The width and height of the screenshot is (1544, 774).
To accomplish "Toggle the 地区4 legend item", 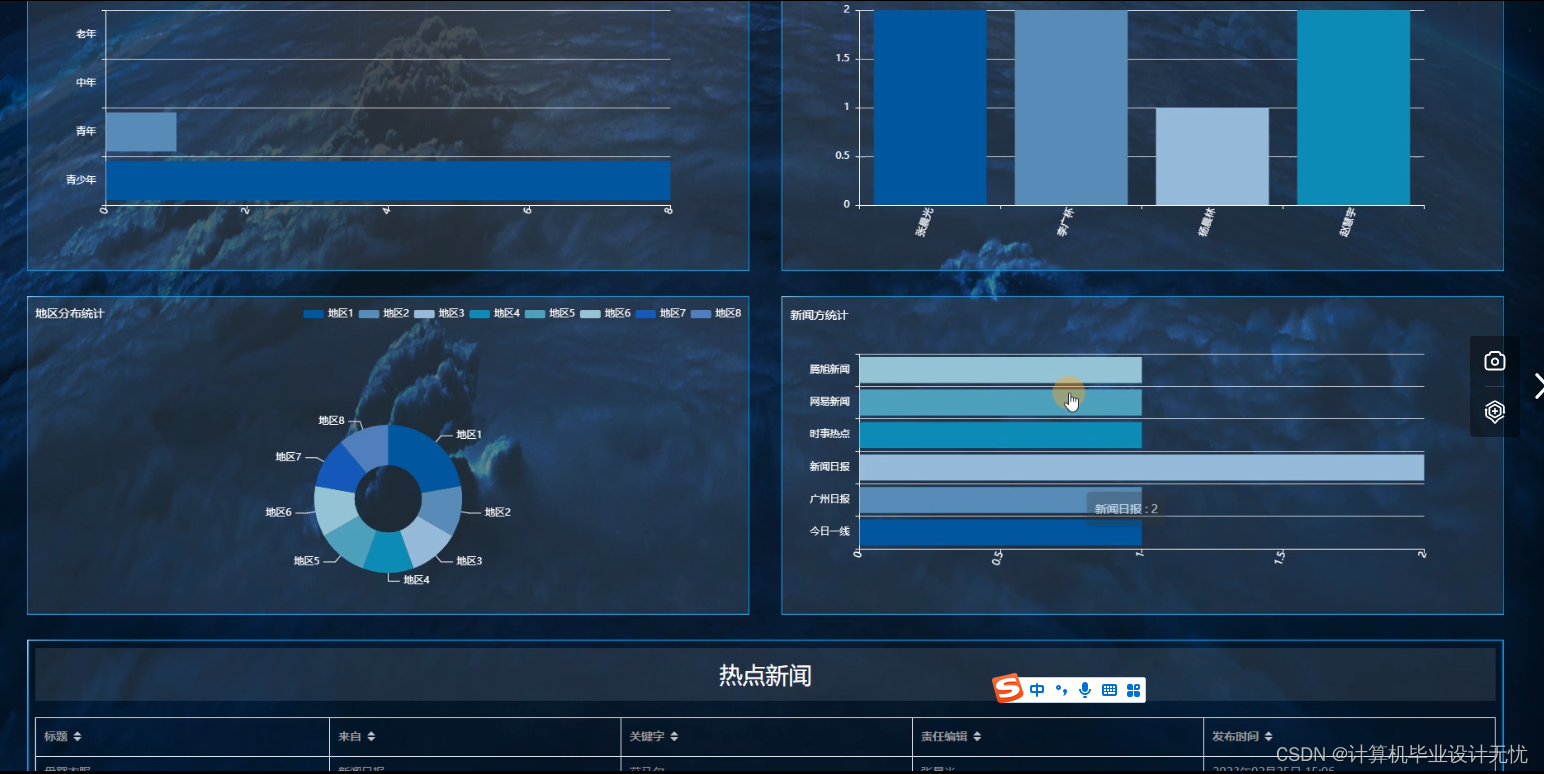I will pos(494,314).
